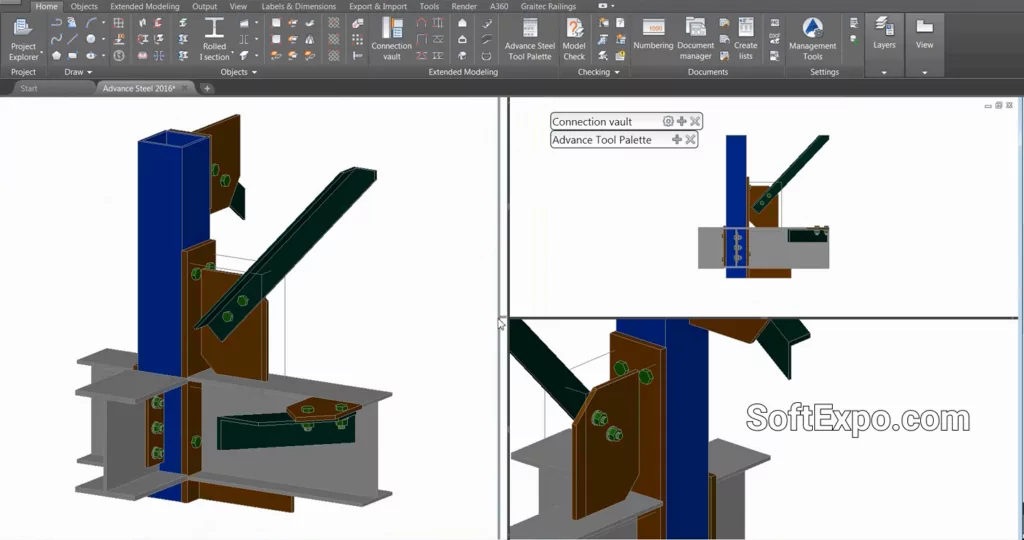Open the Render ribbon tab

click(464, 7)
